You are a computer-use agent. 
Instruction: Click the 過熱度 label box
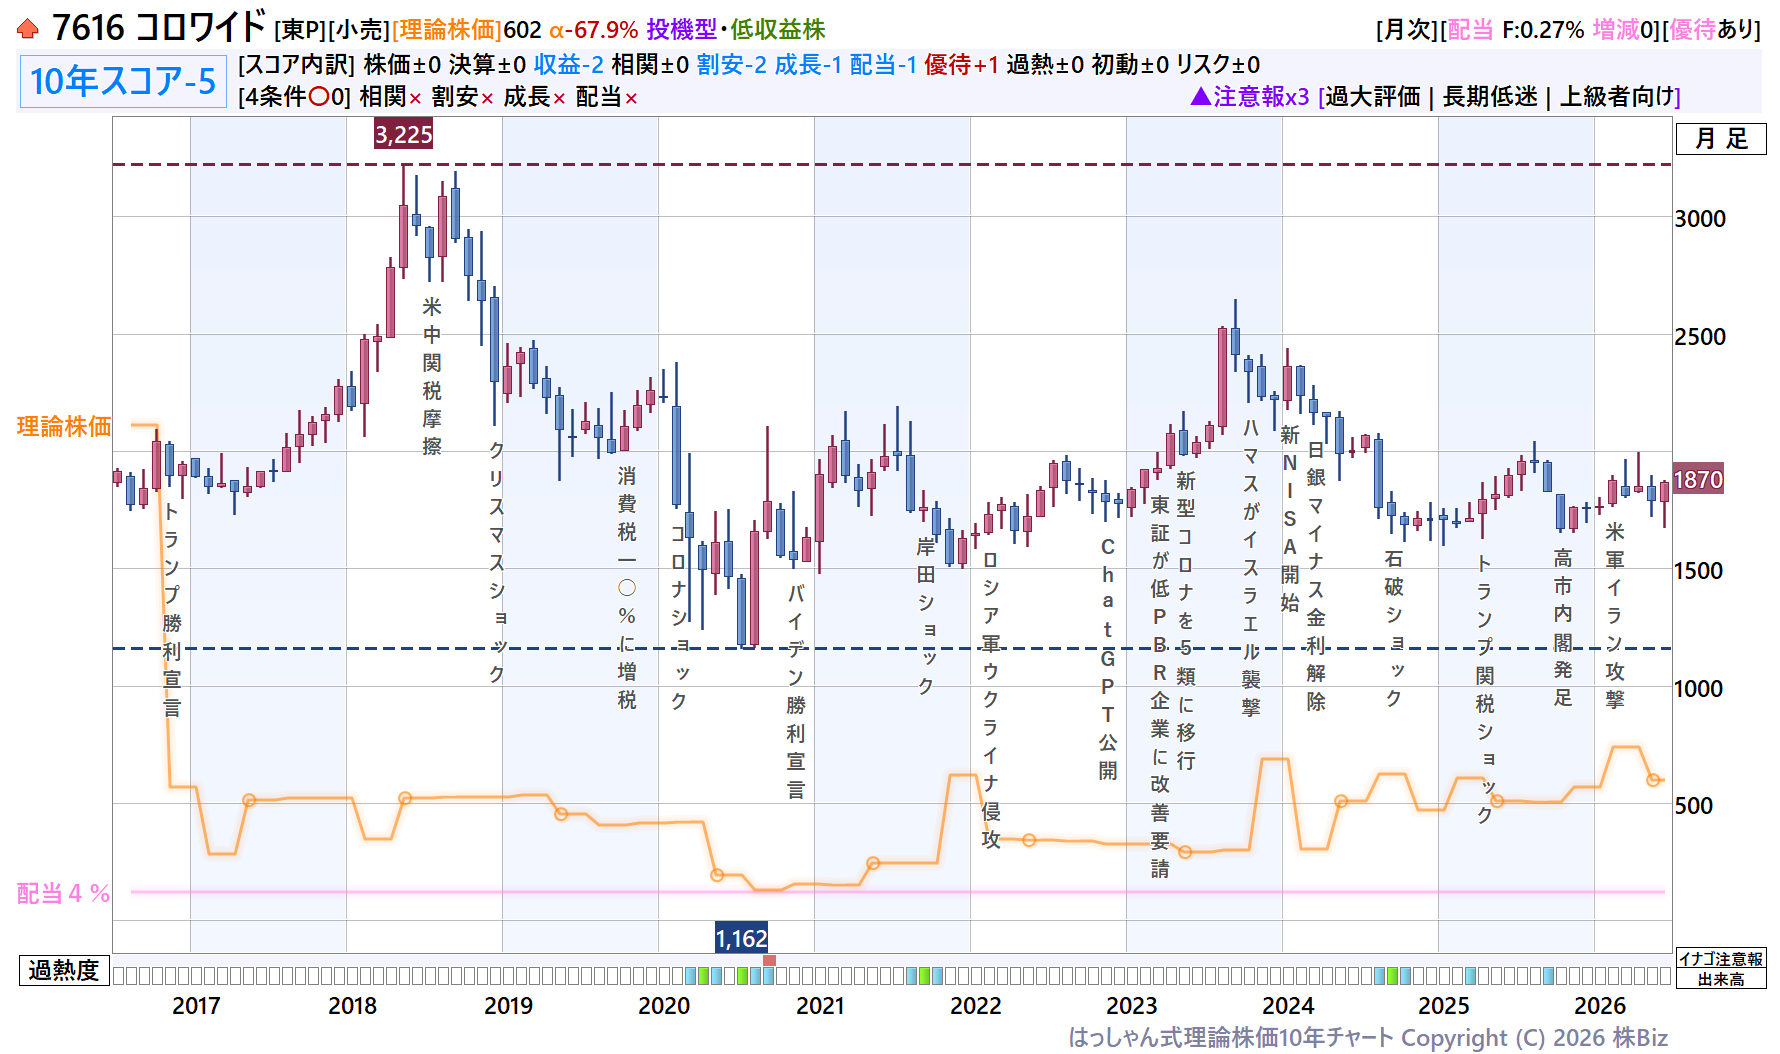coord(64,970)
